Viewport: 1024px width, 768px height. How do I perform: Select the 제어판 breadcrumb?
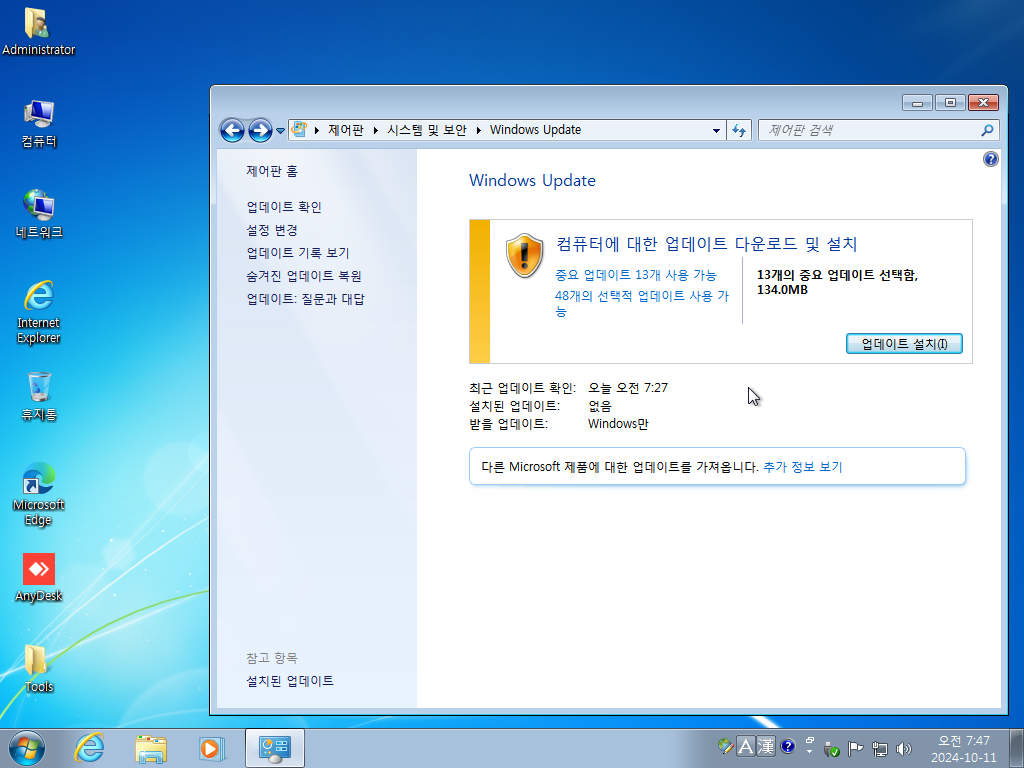coord(345,130)
